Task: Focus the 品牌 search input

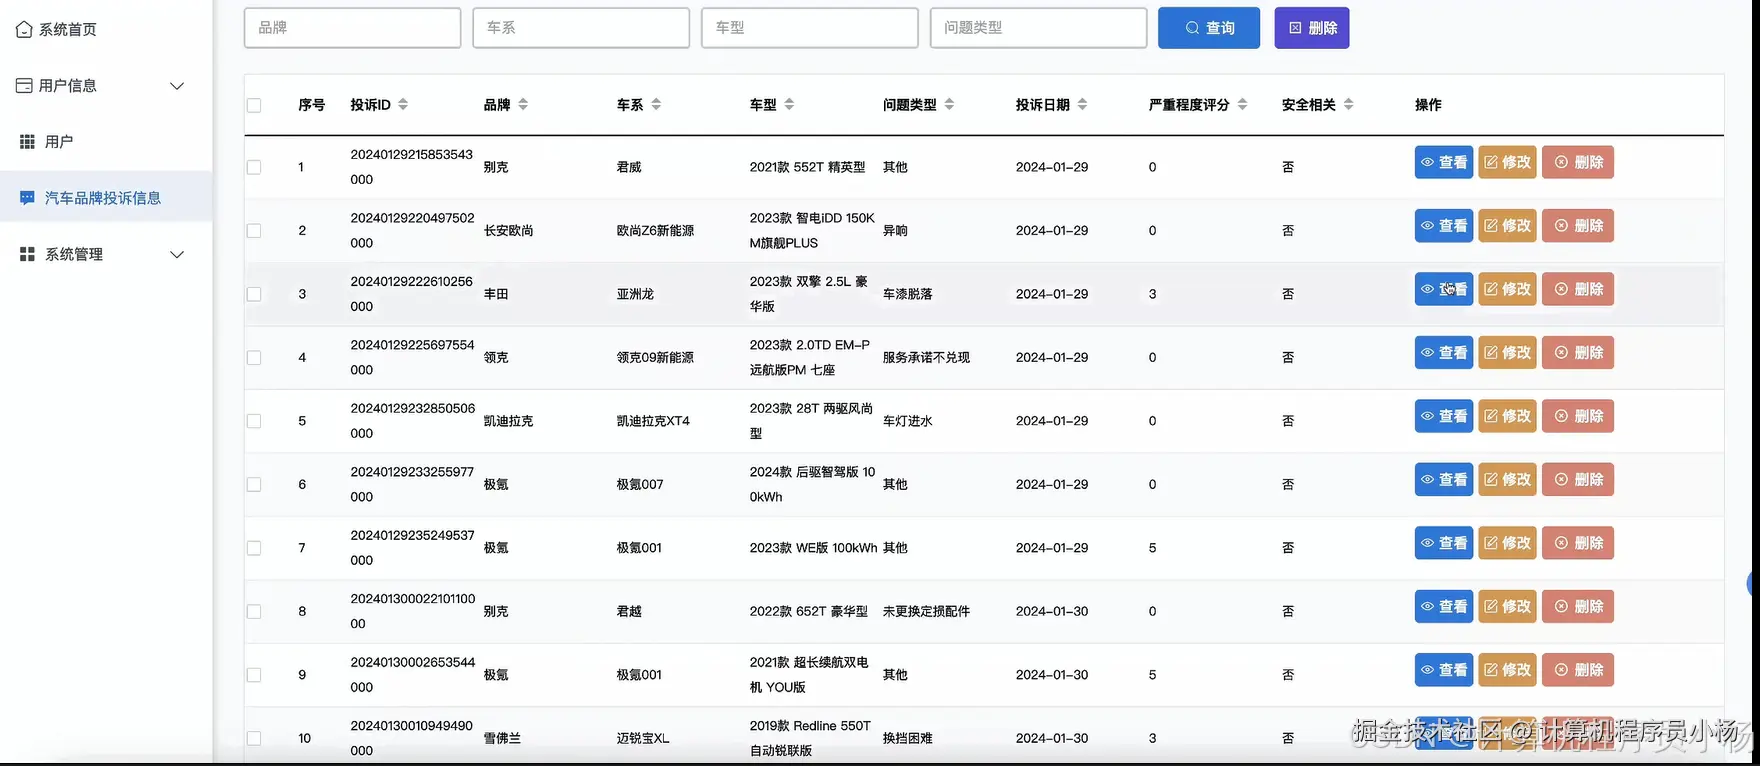Action: point(352,28)
